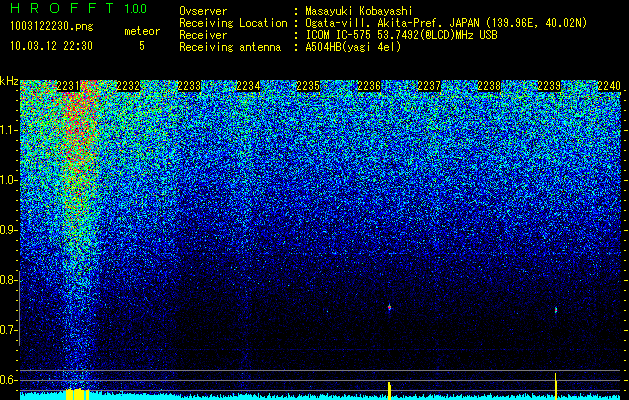Image resolution: width=629 pixels, height=400 pixels.
Task: Click the Receiving antenna label
Action: coord(230,47)
